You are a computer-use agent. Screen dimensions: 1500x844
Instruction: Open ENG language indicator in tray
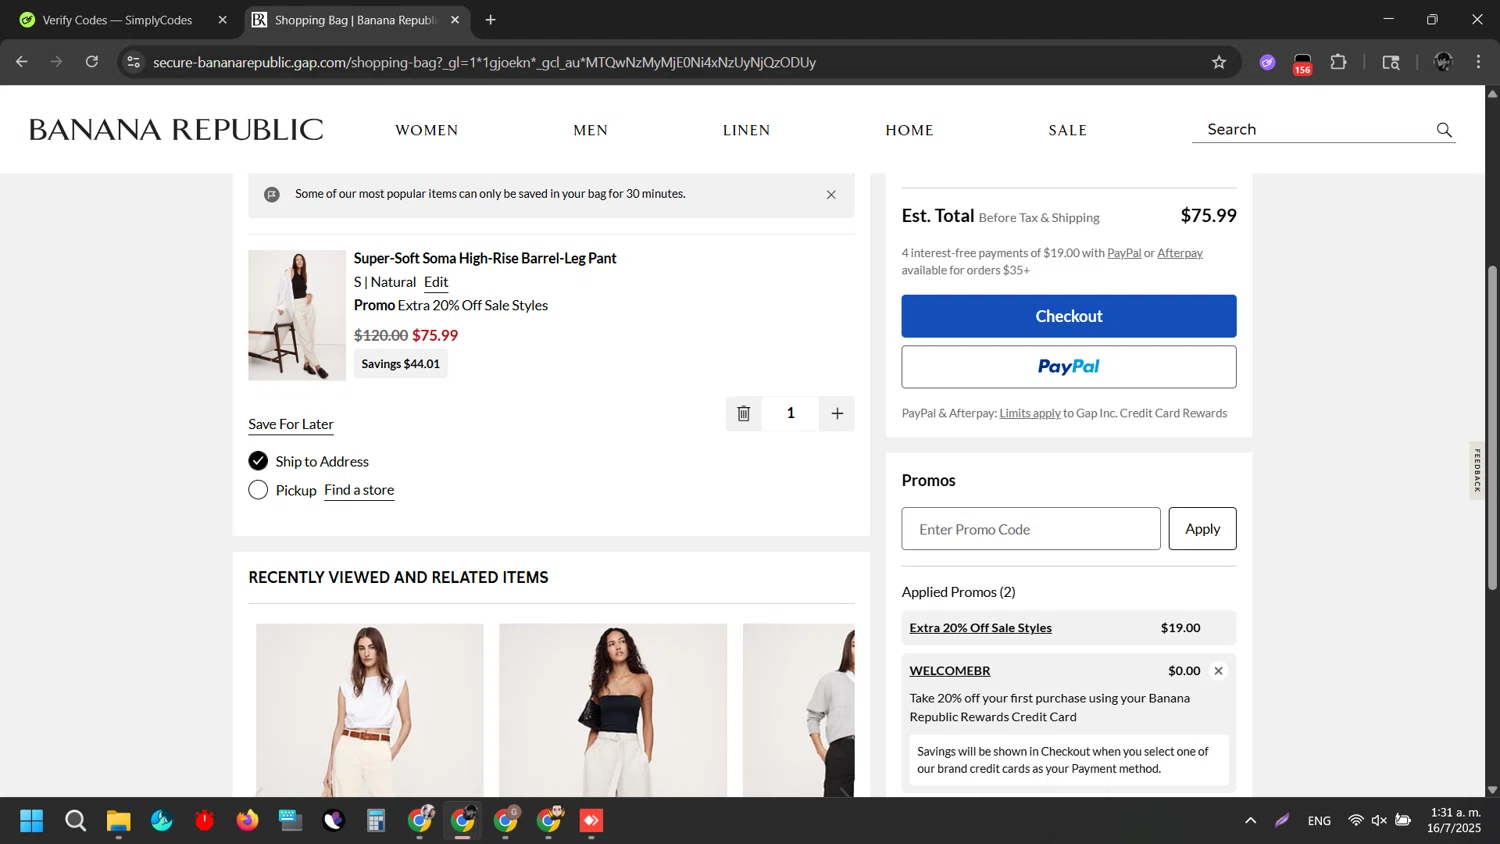[1319, 821]
